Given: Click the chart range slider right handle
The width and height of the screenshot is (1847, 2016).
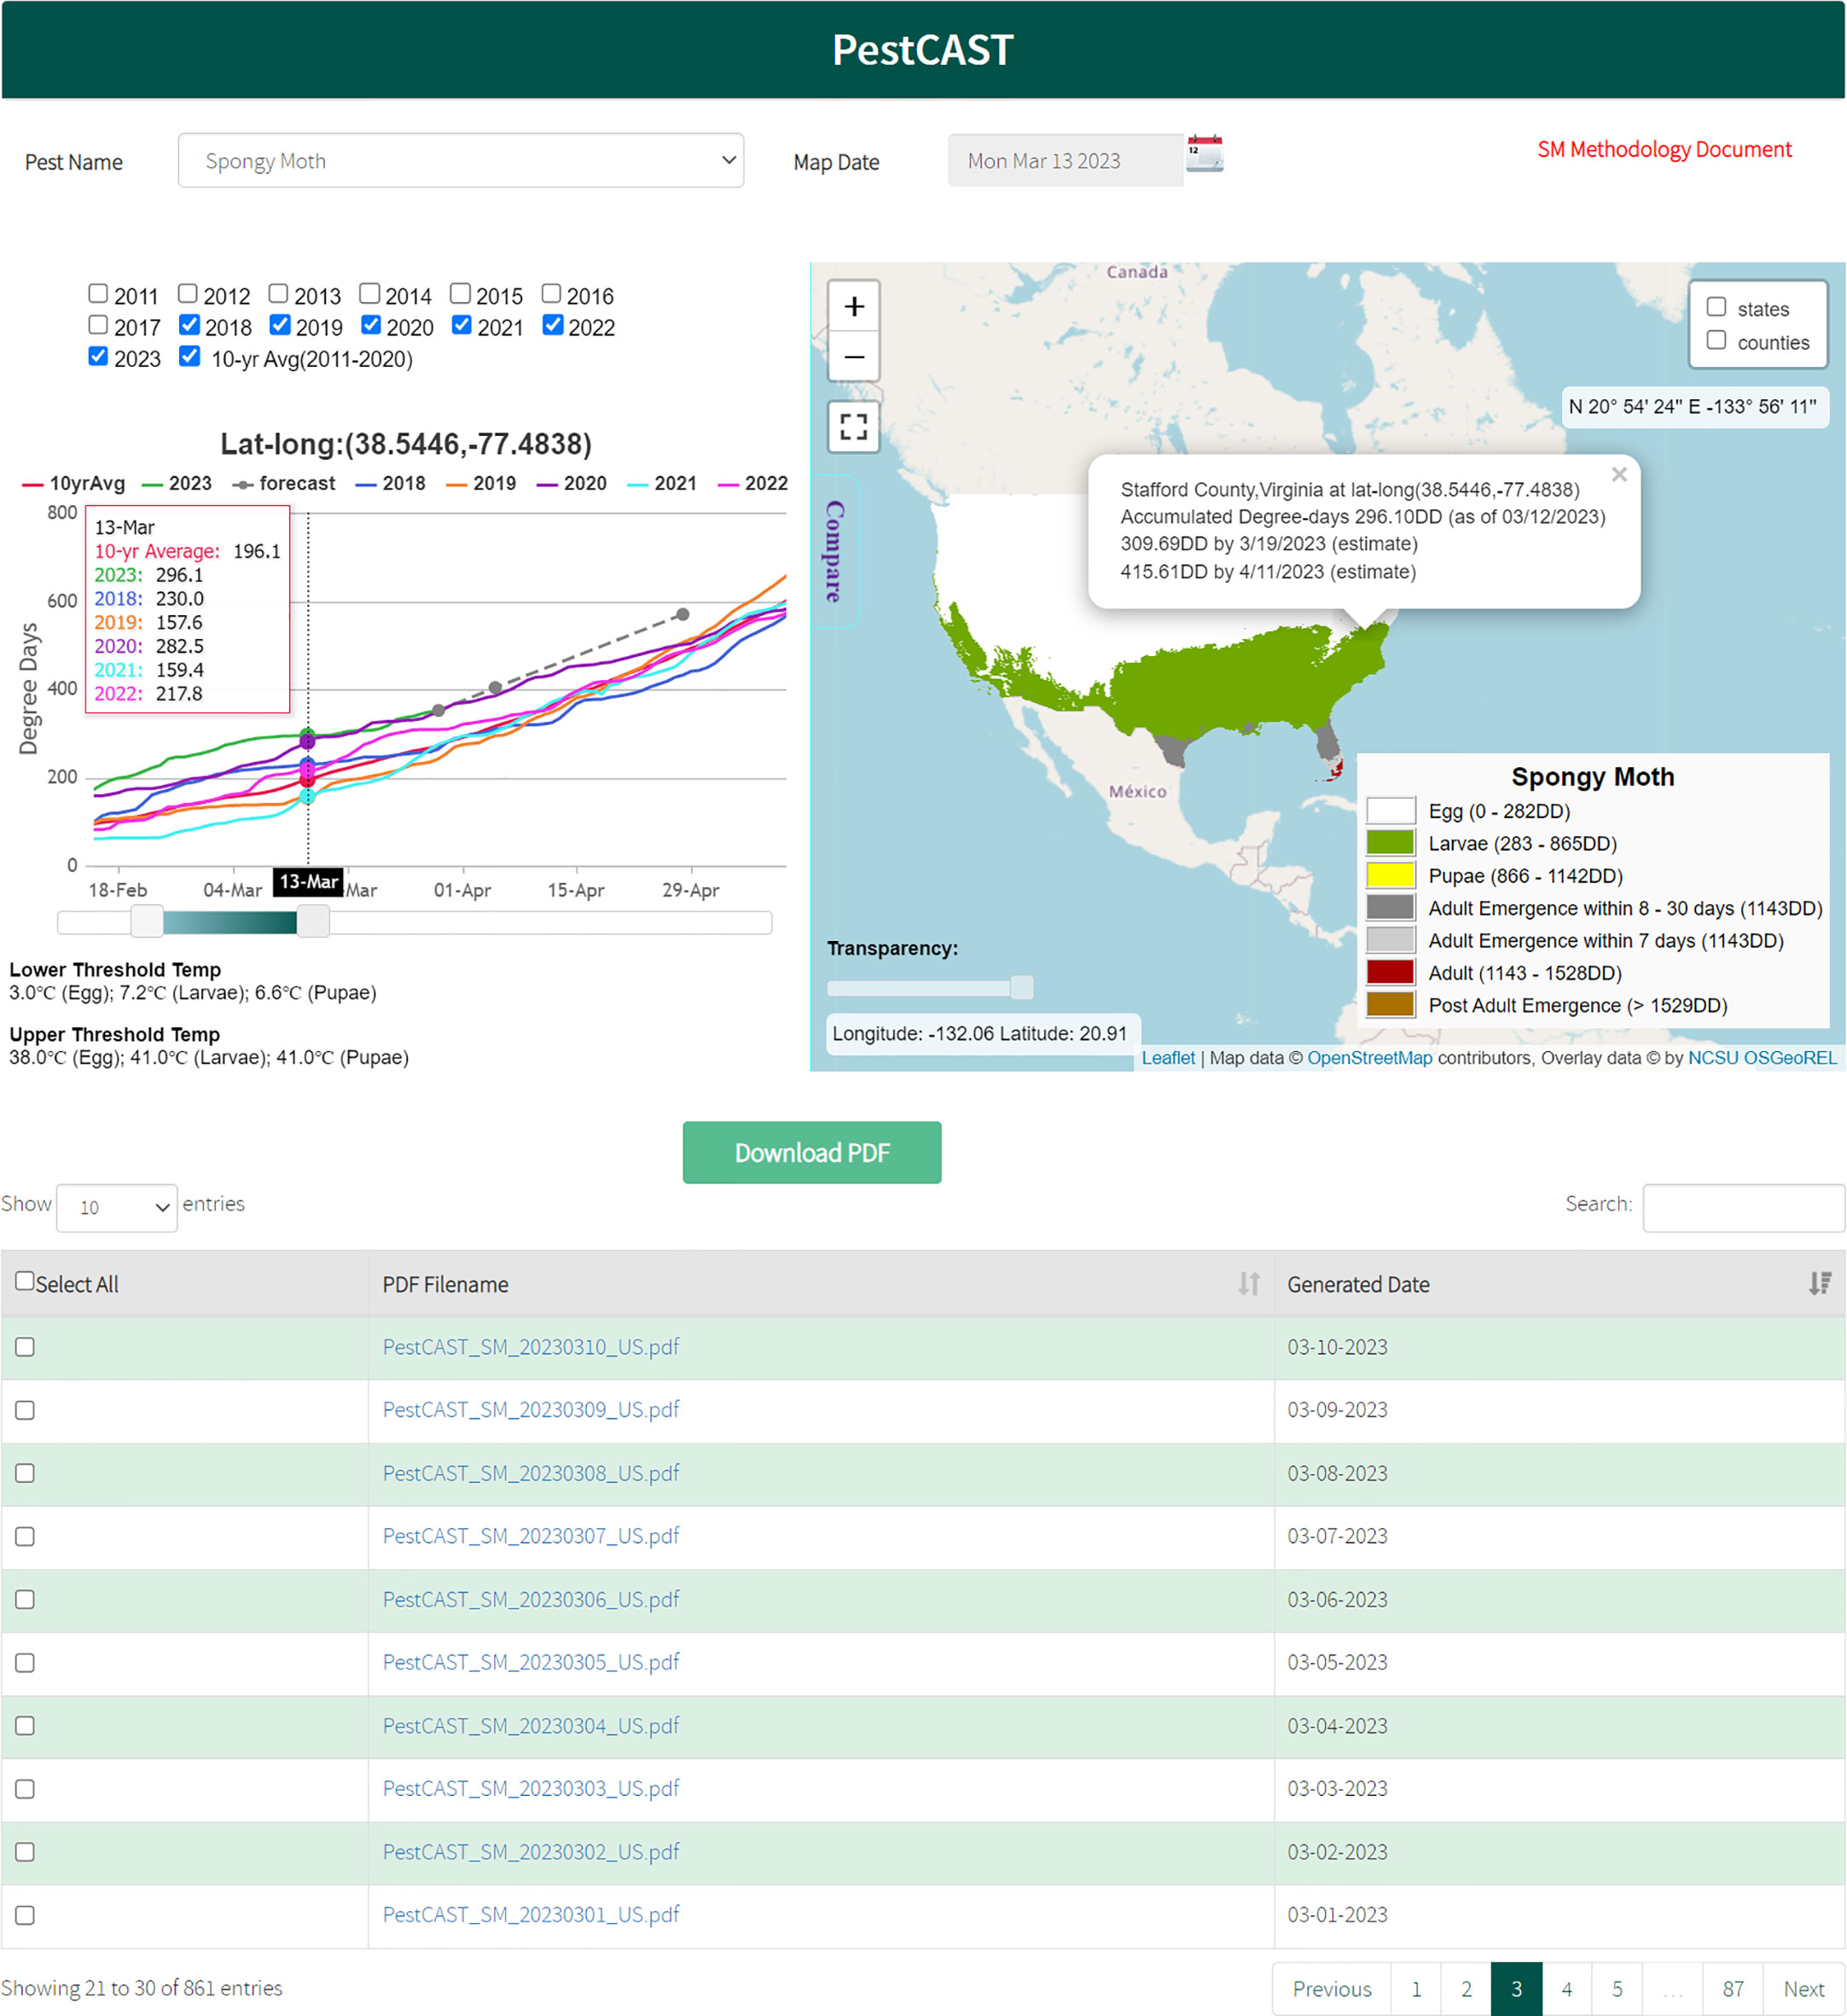Looking at the screenshot, I should tap(313, 922).
